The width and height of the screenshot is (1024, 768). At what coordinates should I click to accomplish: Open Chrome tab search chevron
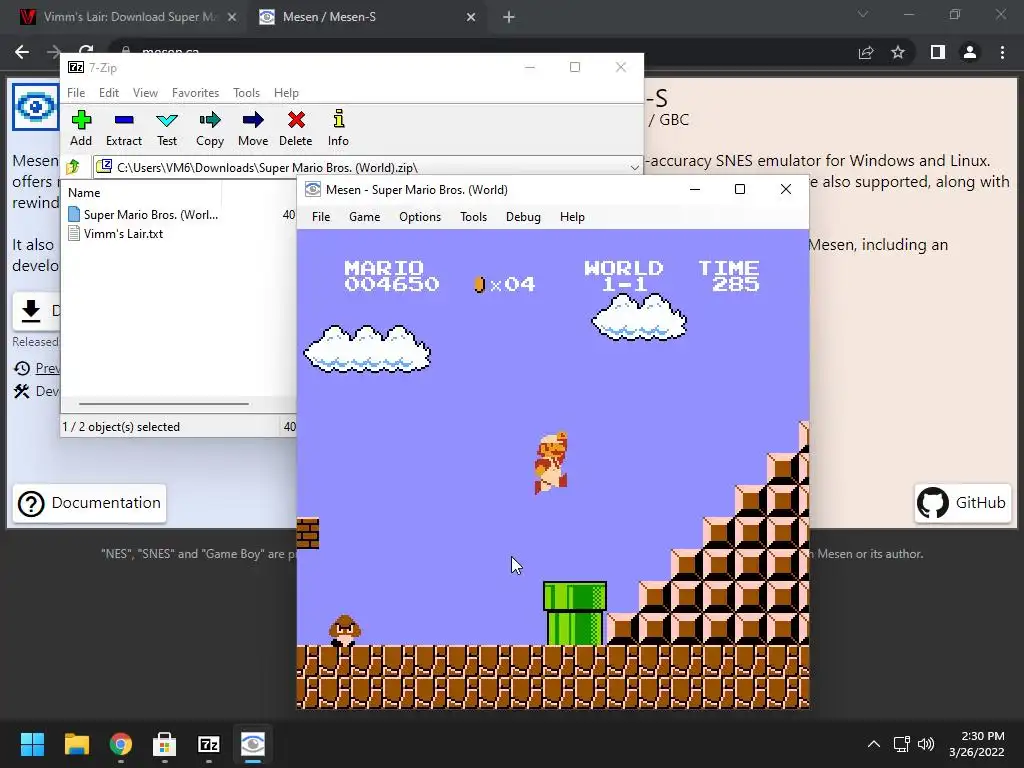click(x=863, y=14)
